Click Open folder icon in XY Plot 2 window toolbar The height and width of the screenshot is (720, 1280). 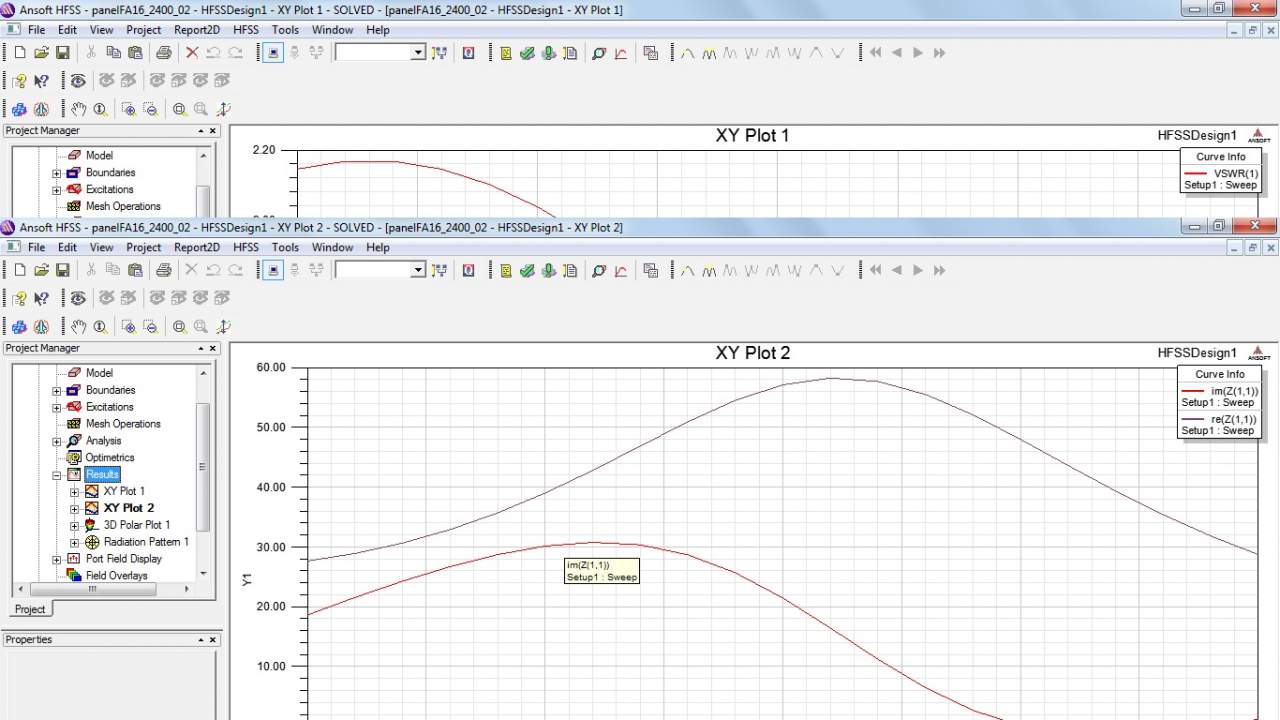pyautogui.click(x=41, y=270)
